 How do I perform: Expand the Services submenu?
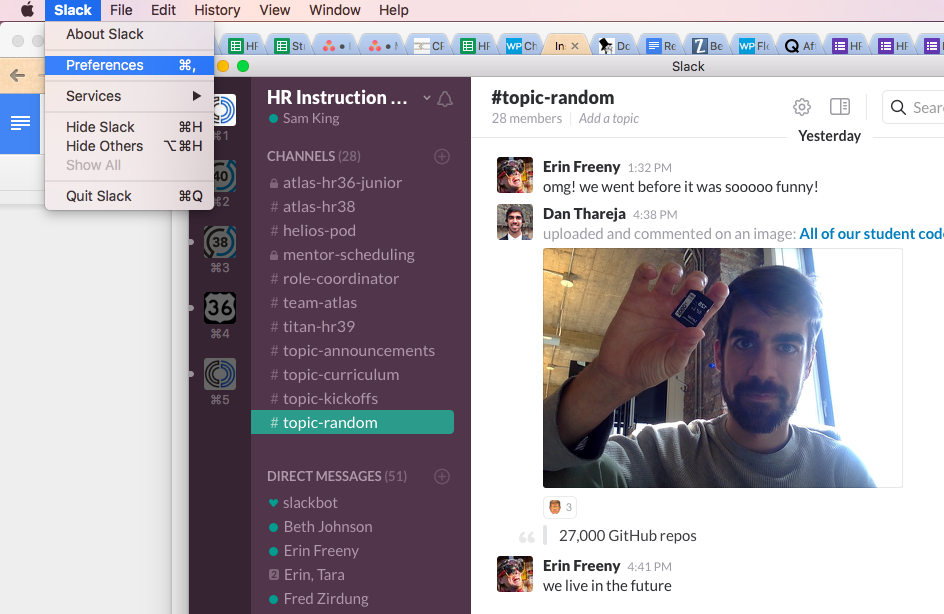129,96
